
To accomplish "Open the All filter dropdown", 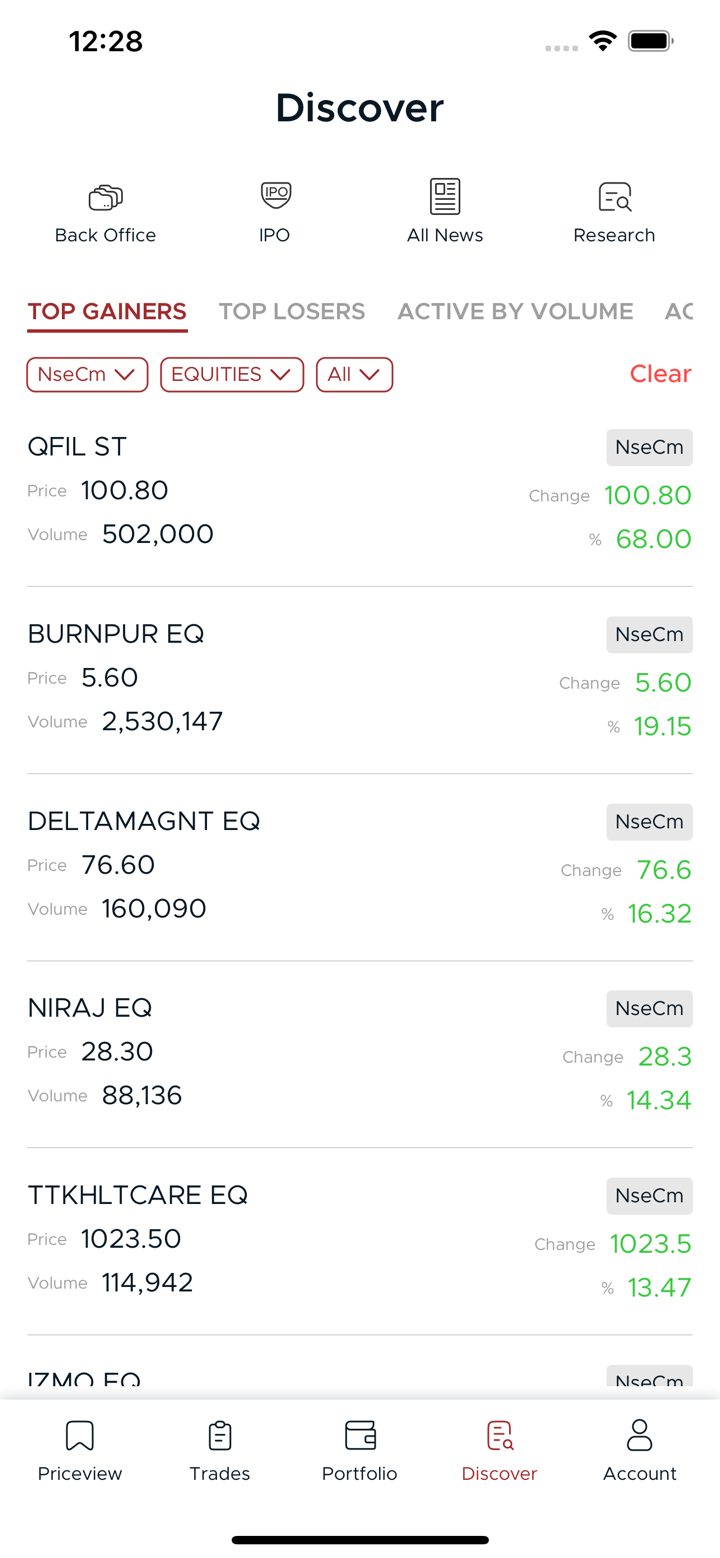I will [x=354, y=374].
